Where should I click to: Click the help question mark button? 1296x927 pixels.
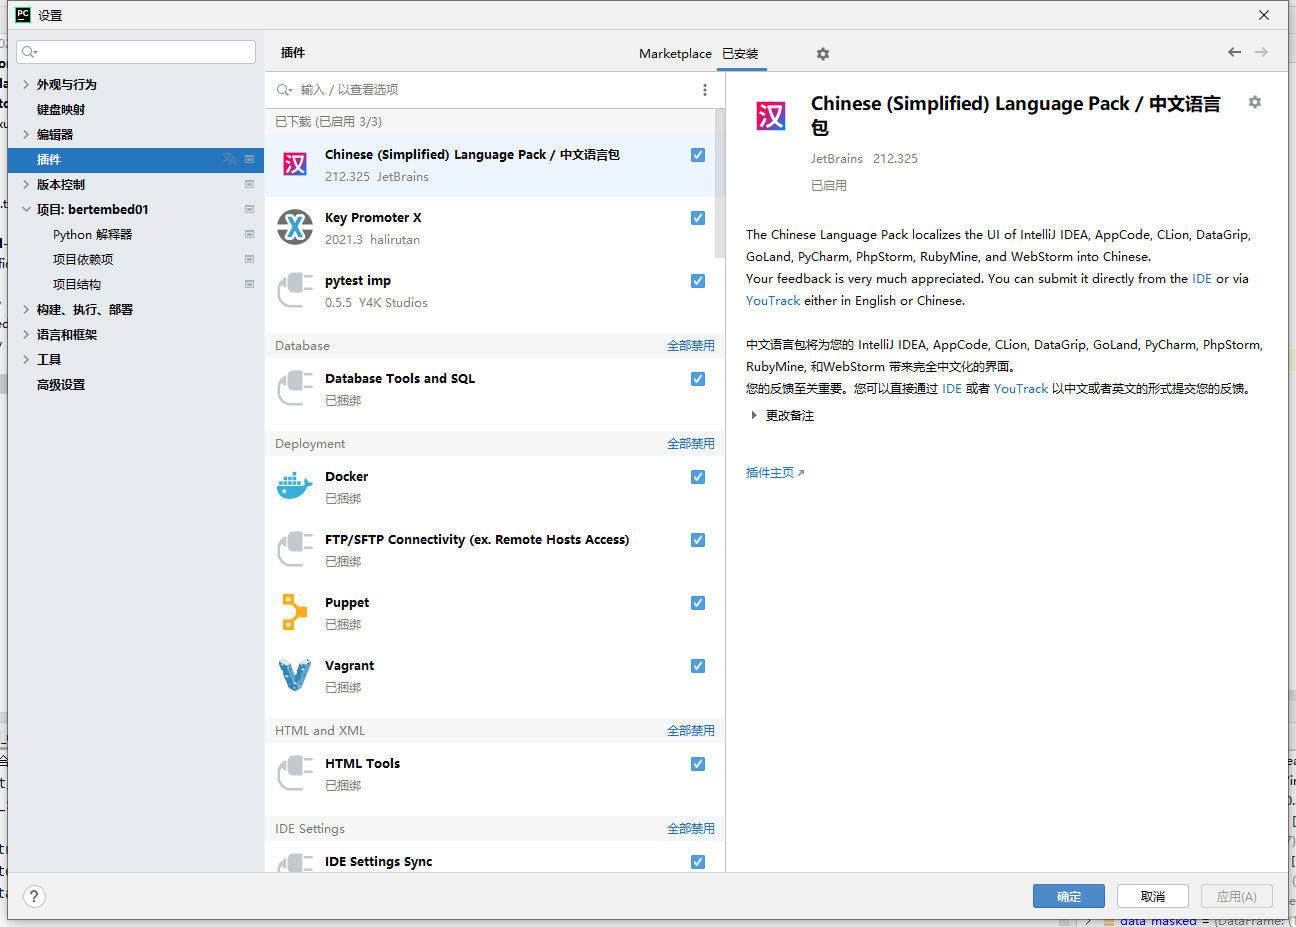pos(34,896)
